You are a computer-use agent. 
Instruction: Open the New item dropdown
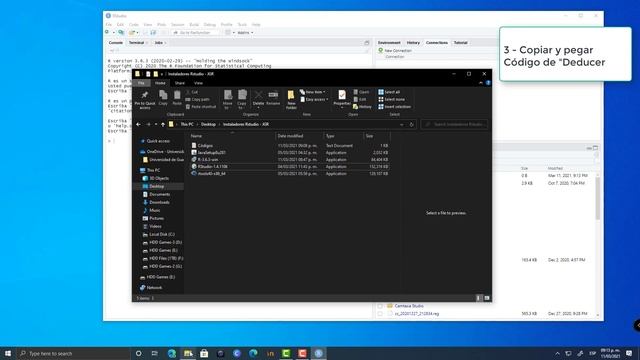pyautogui.click(x=313, y=92)
